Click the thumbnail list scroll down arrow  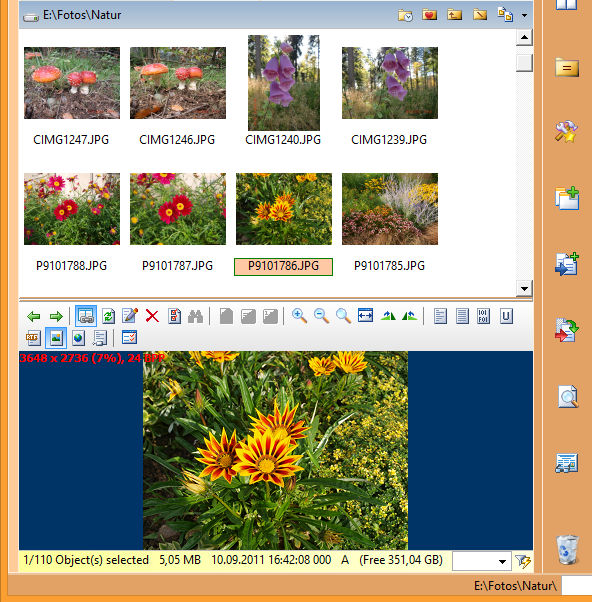524,288
